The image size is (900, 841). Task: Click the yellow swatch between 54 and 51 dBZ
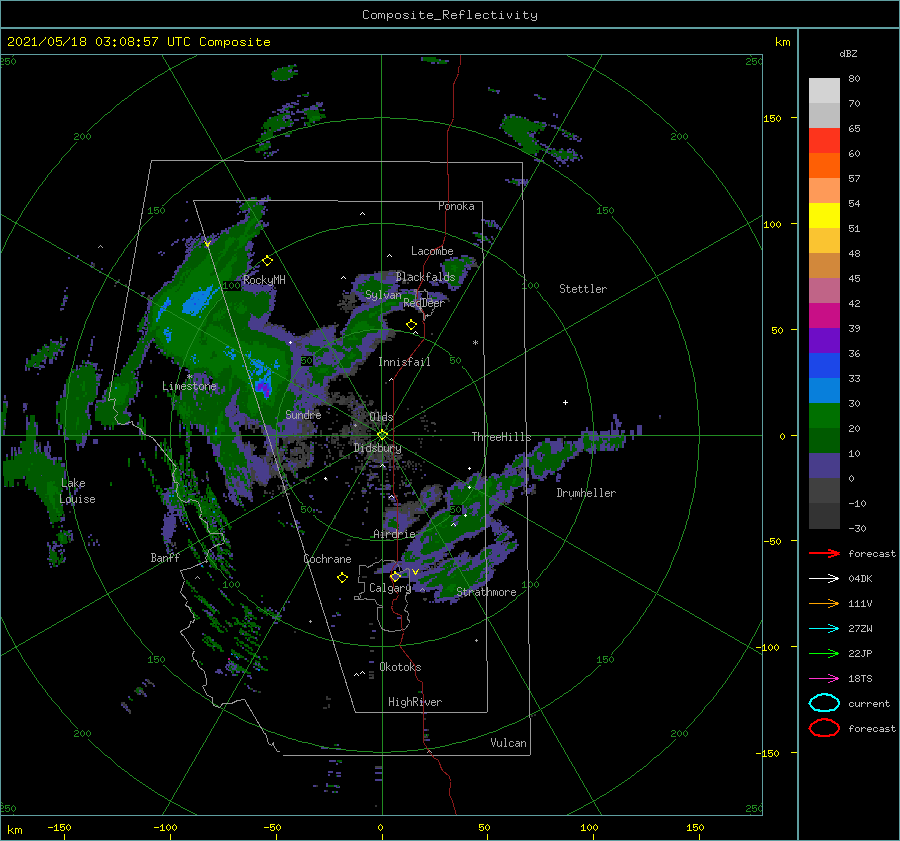click(x=824, y=216)
